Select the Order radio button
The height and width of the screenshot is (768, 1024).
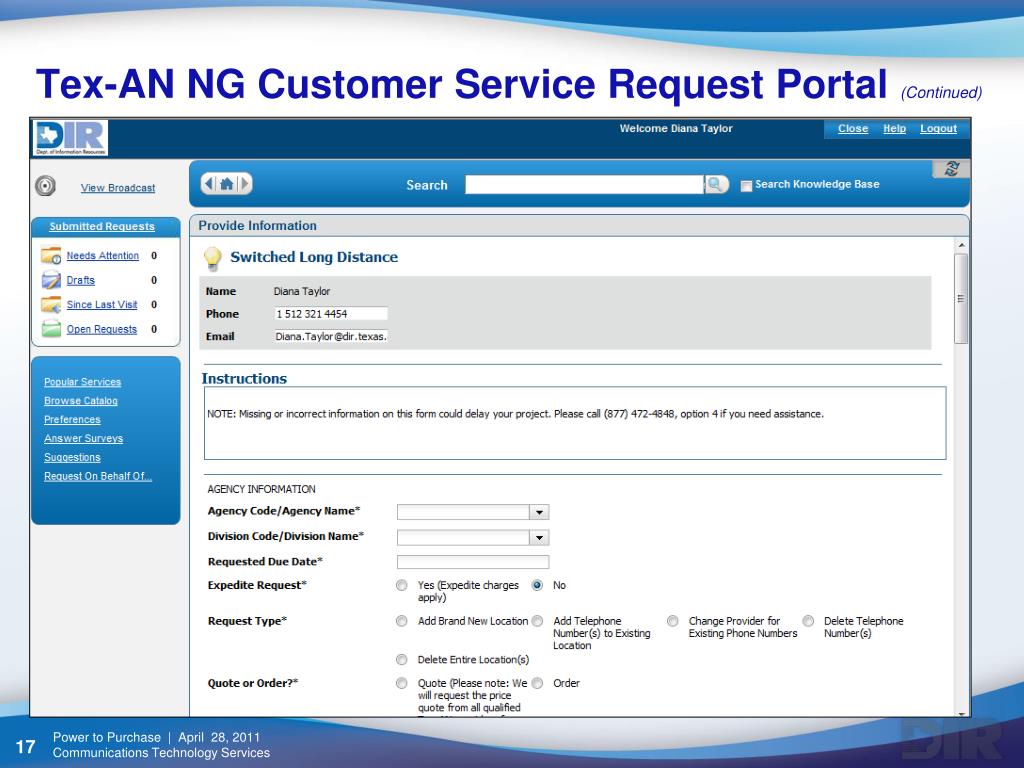coord(537,683)
